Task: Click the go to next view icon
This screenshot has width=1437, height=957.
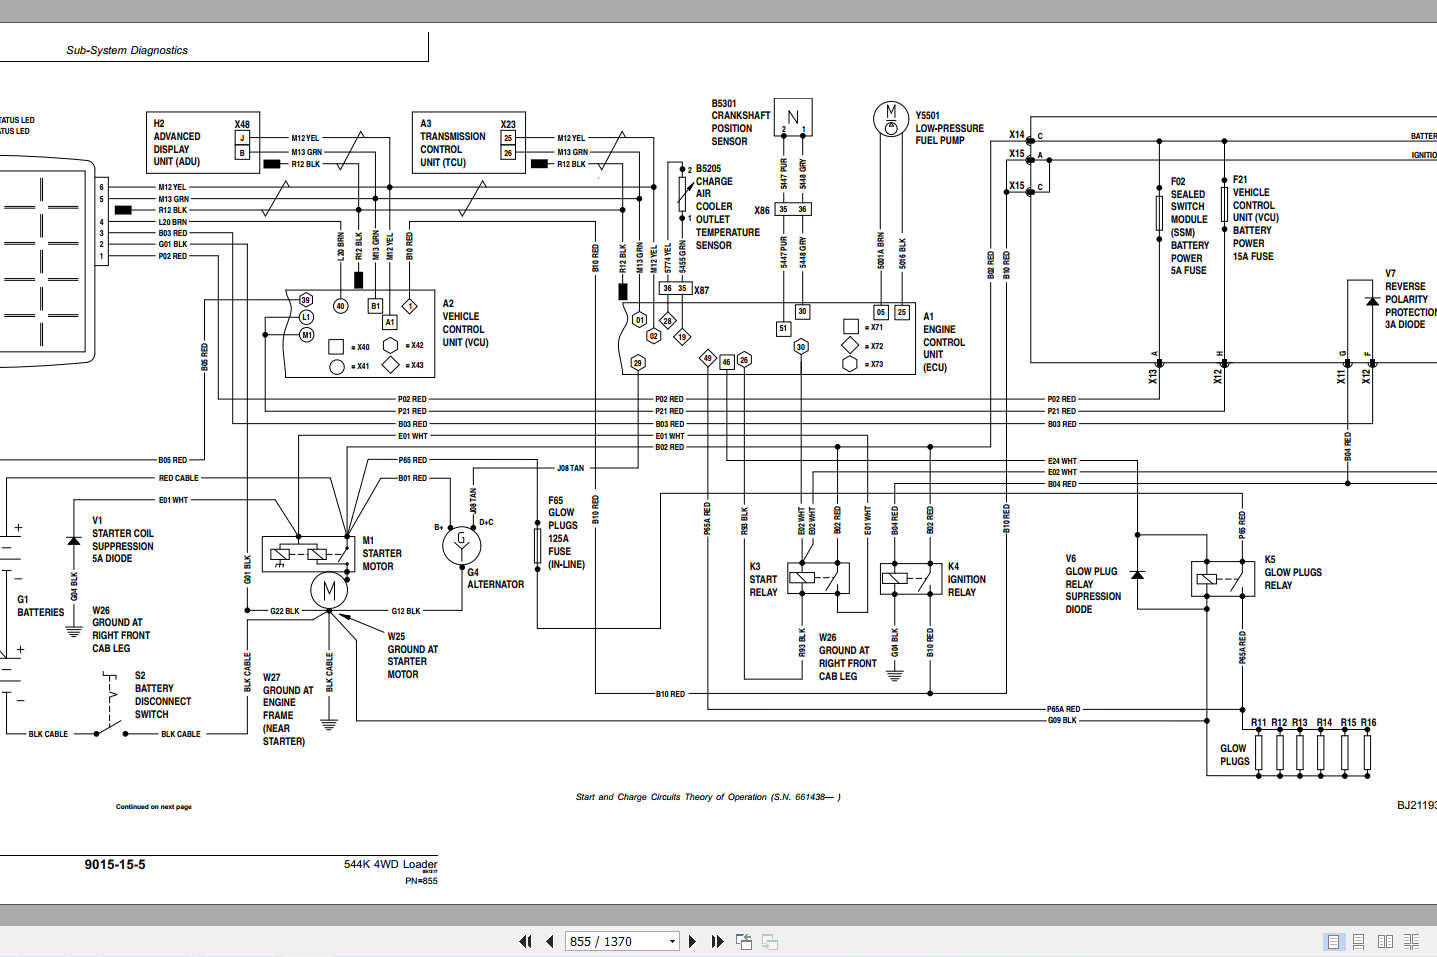Action: [x=770, y=941]
